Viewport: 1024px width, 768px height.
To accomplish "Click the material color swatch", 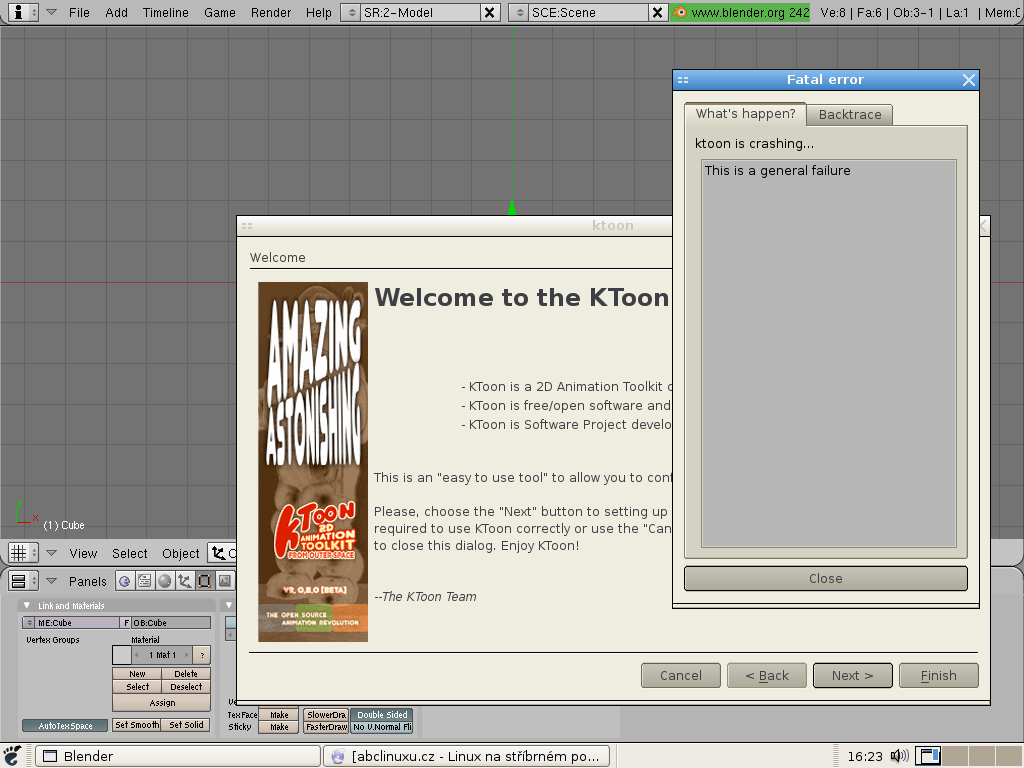I will pyautogui.click(x=122, y=654).
